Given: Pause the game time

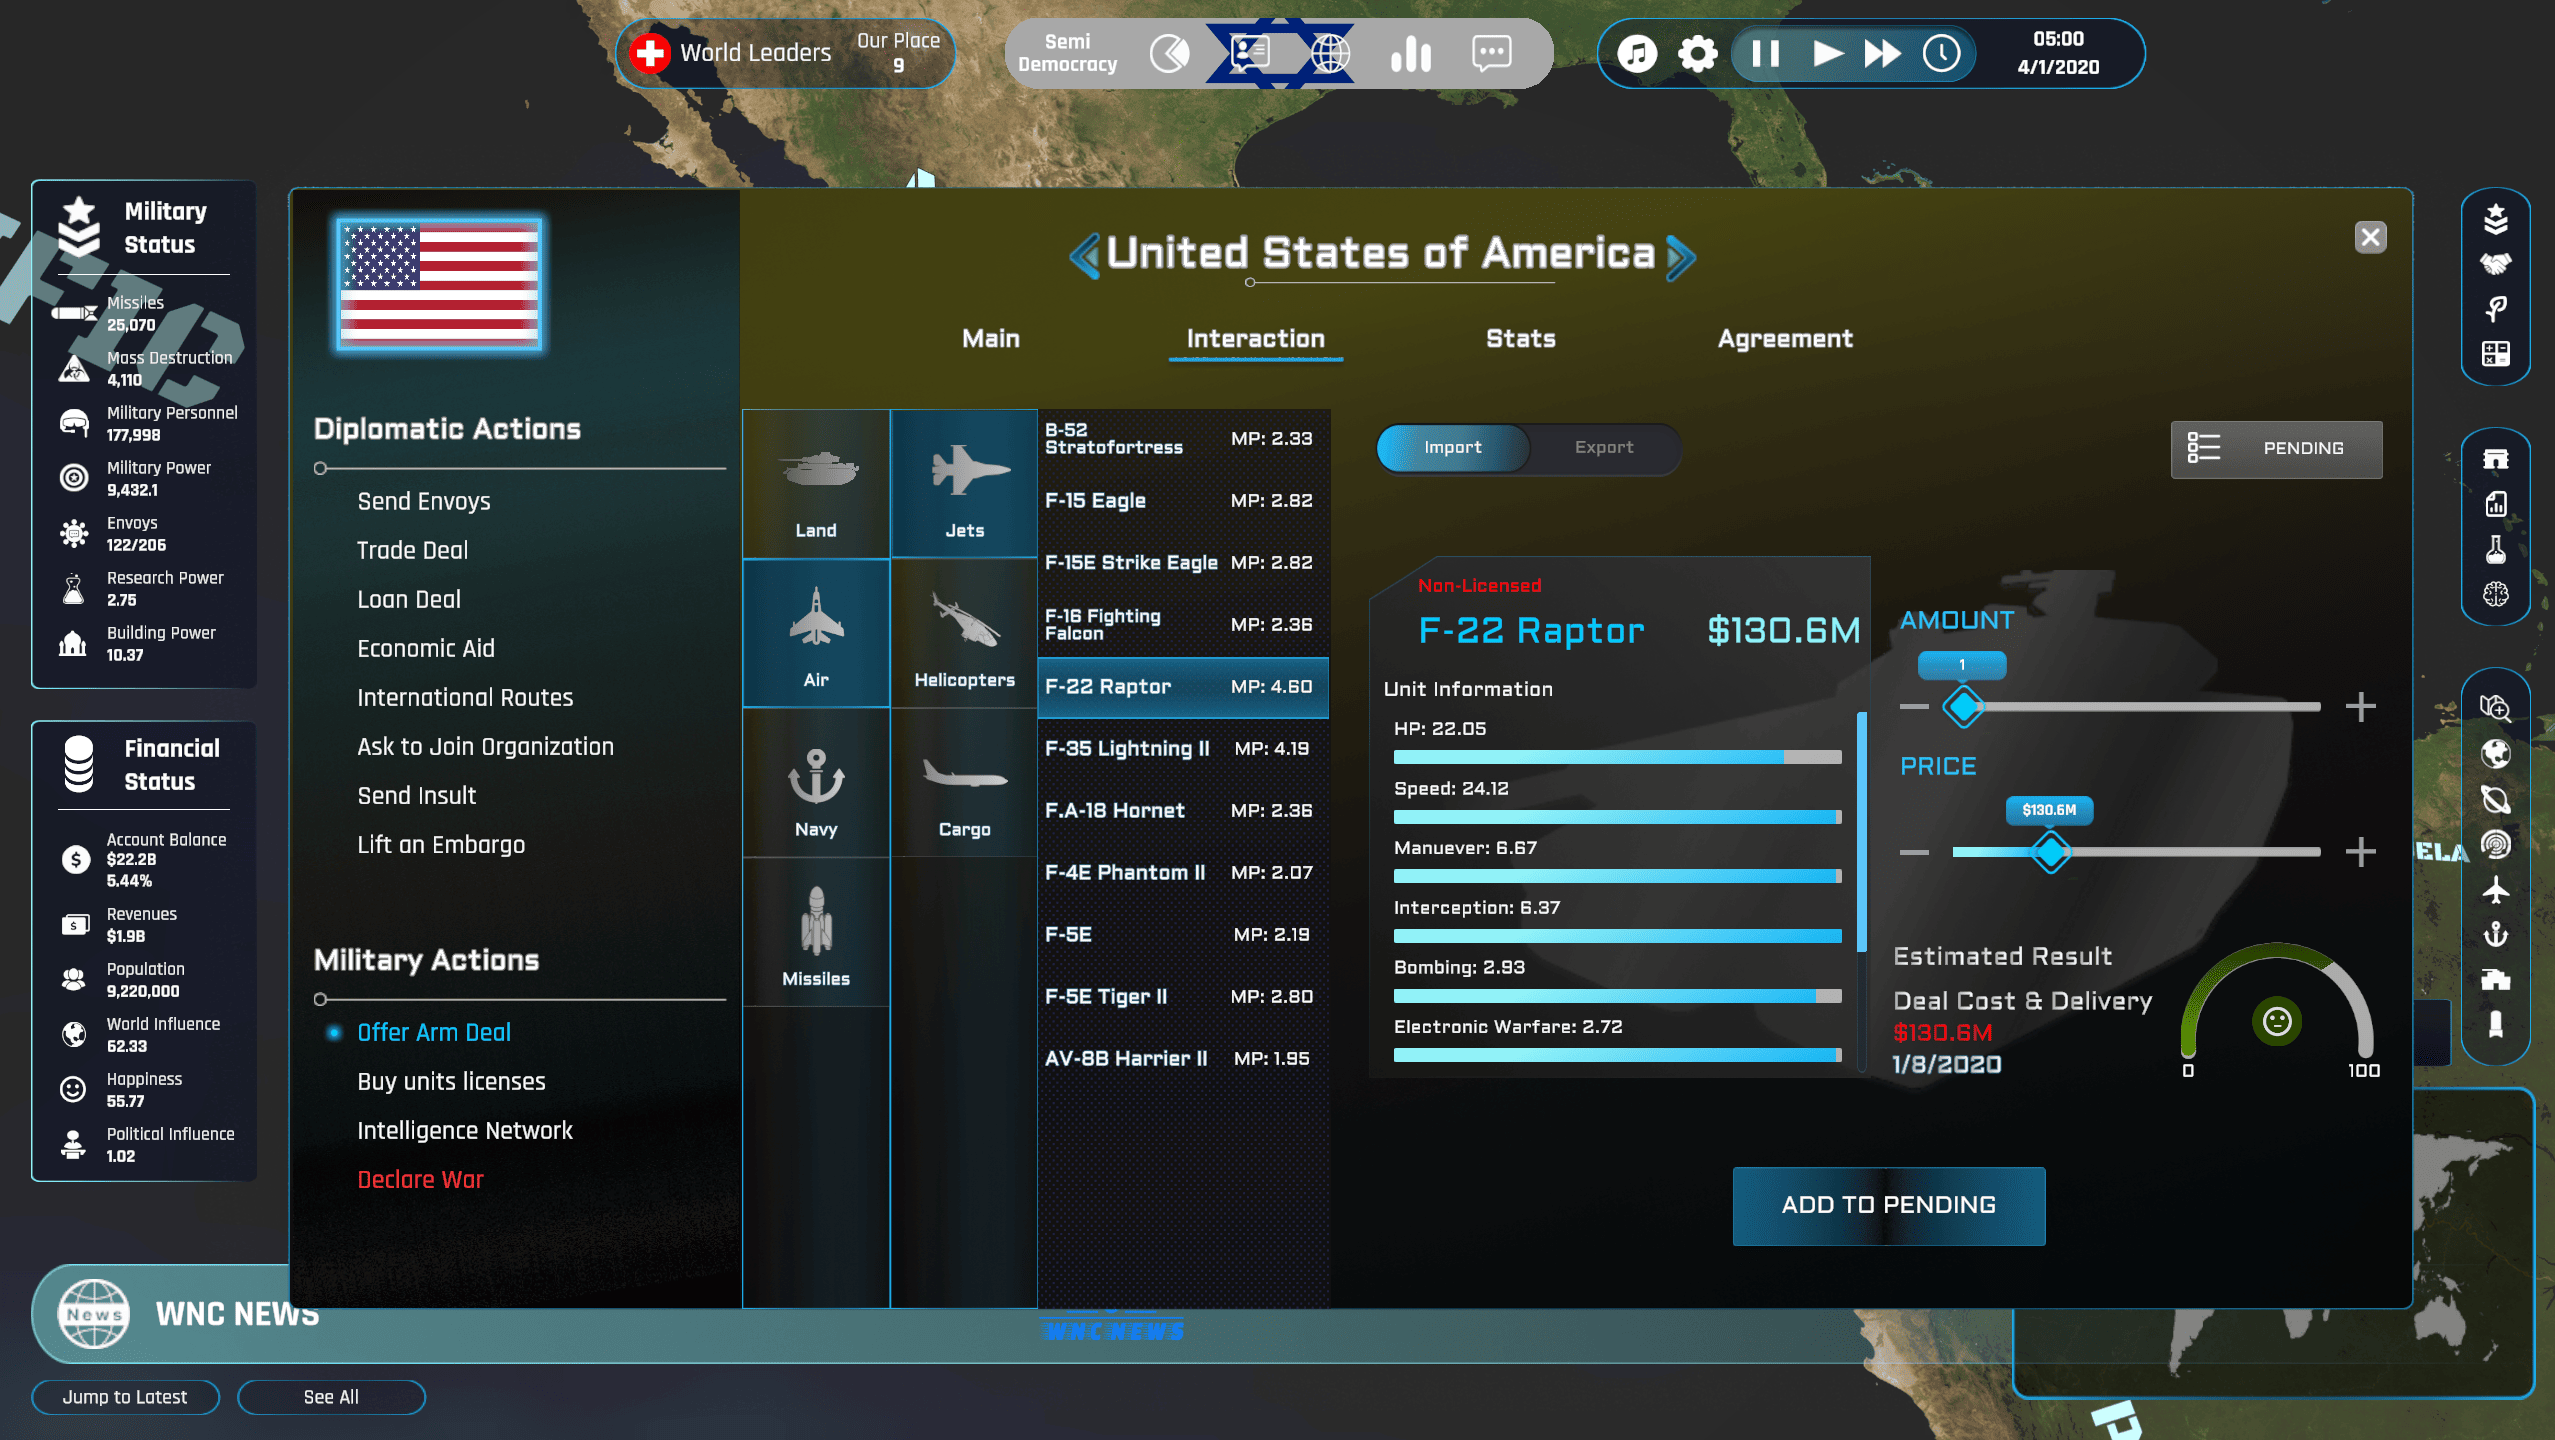Looking at the screenshot, I should 1766,53.
